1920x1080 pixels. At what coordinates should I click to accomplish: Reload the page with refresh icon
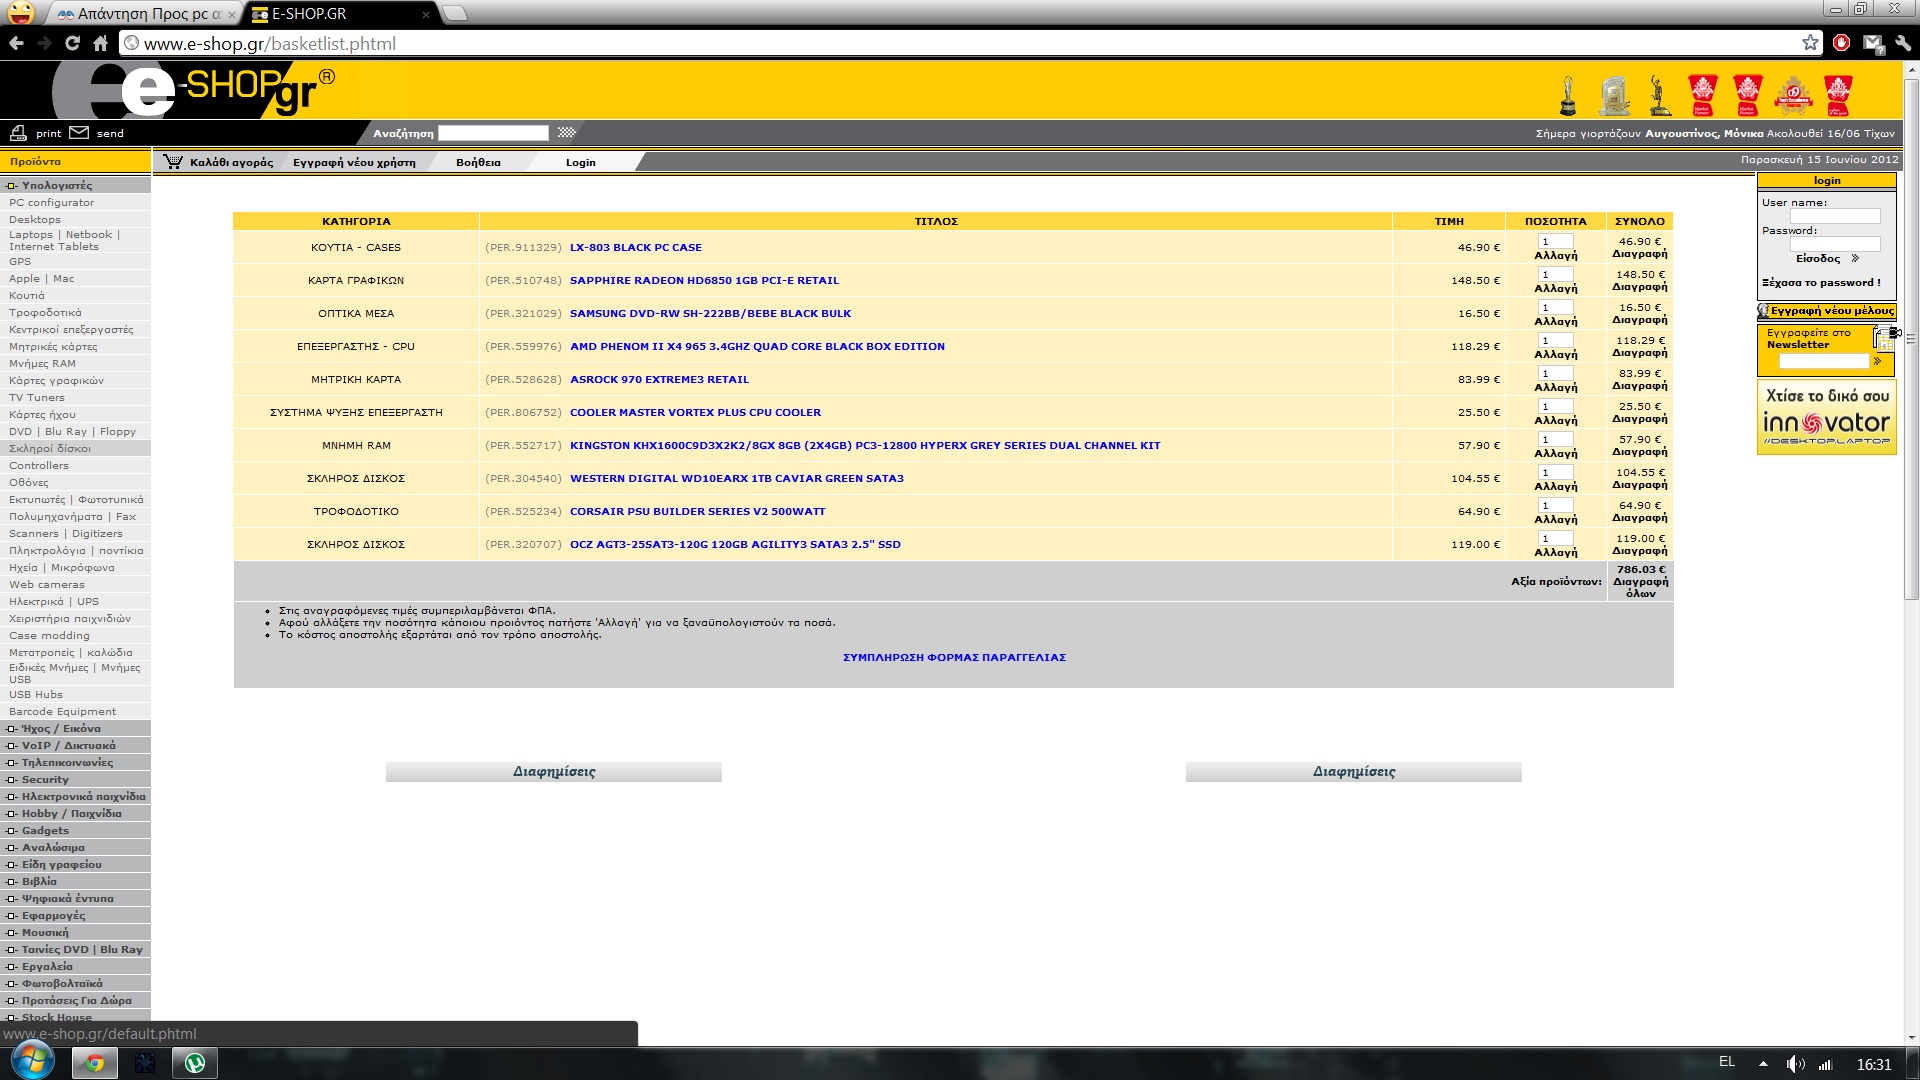[72, 43]
